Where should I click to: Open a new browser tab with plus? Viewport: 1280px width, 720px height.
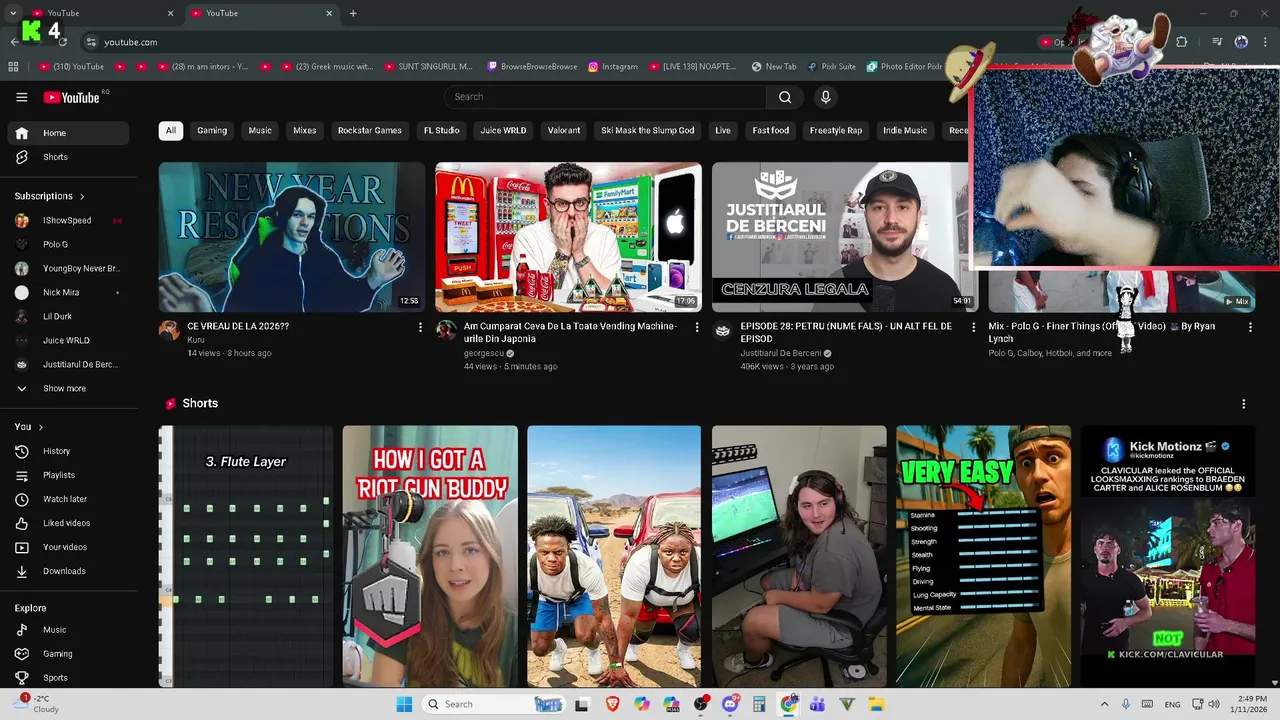(x=353, y=13)
